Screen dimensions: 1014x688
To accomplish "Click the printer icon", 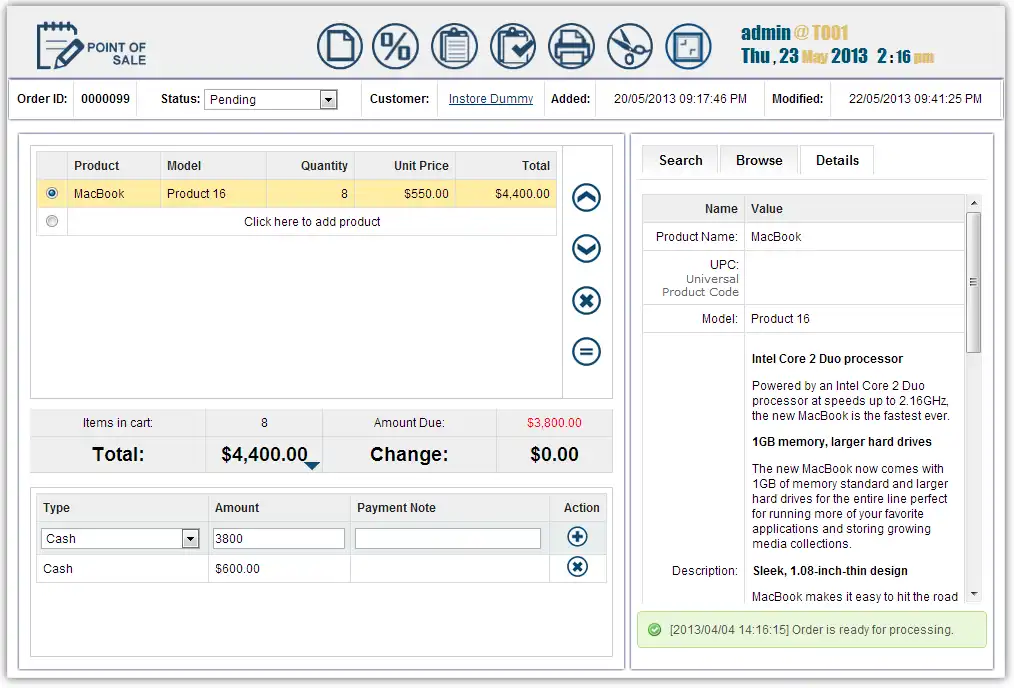I will click(571, 47).
